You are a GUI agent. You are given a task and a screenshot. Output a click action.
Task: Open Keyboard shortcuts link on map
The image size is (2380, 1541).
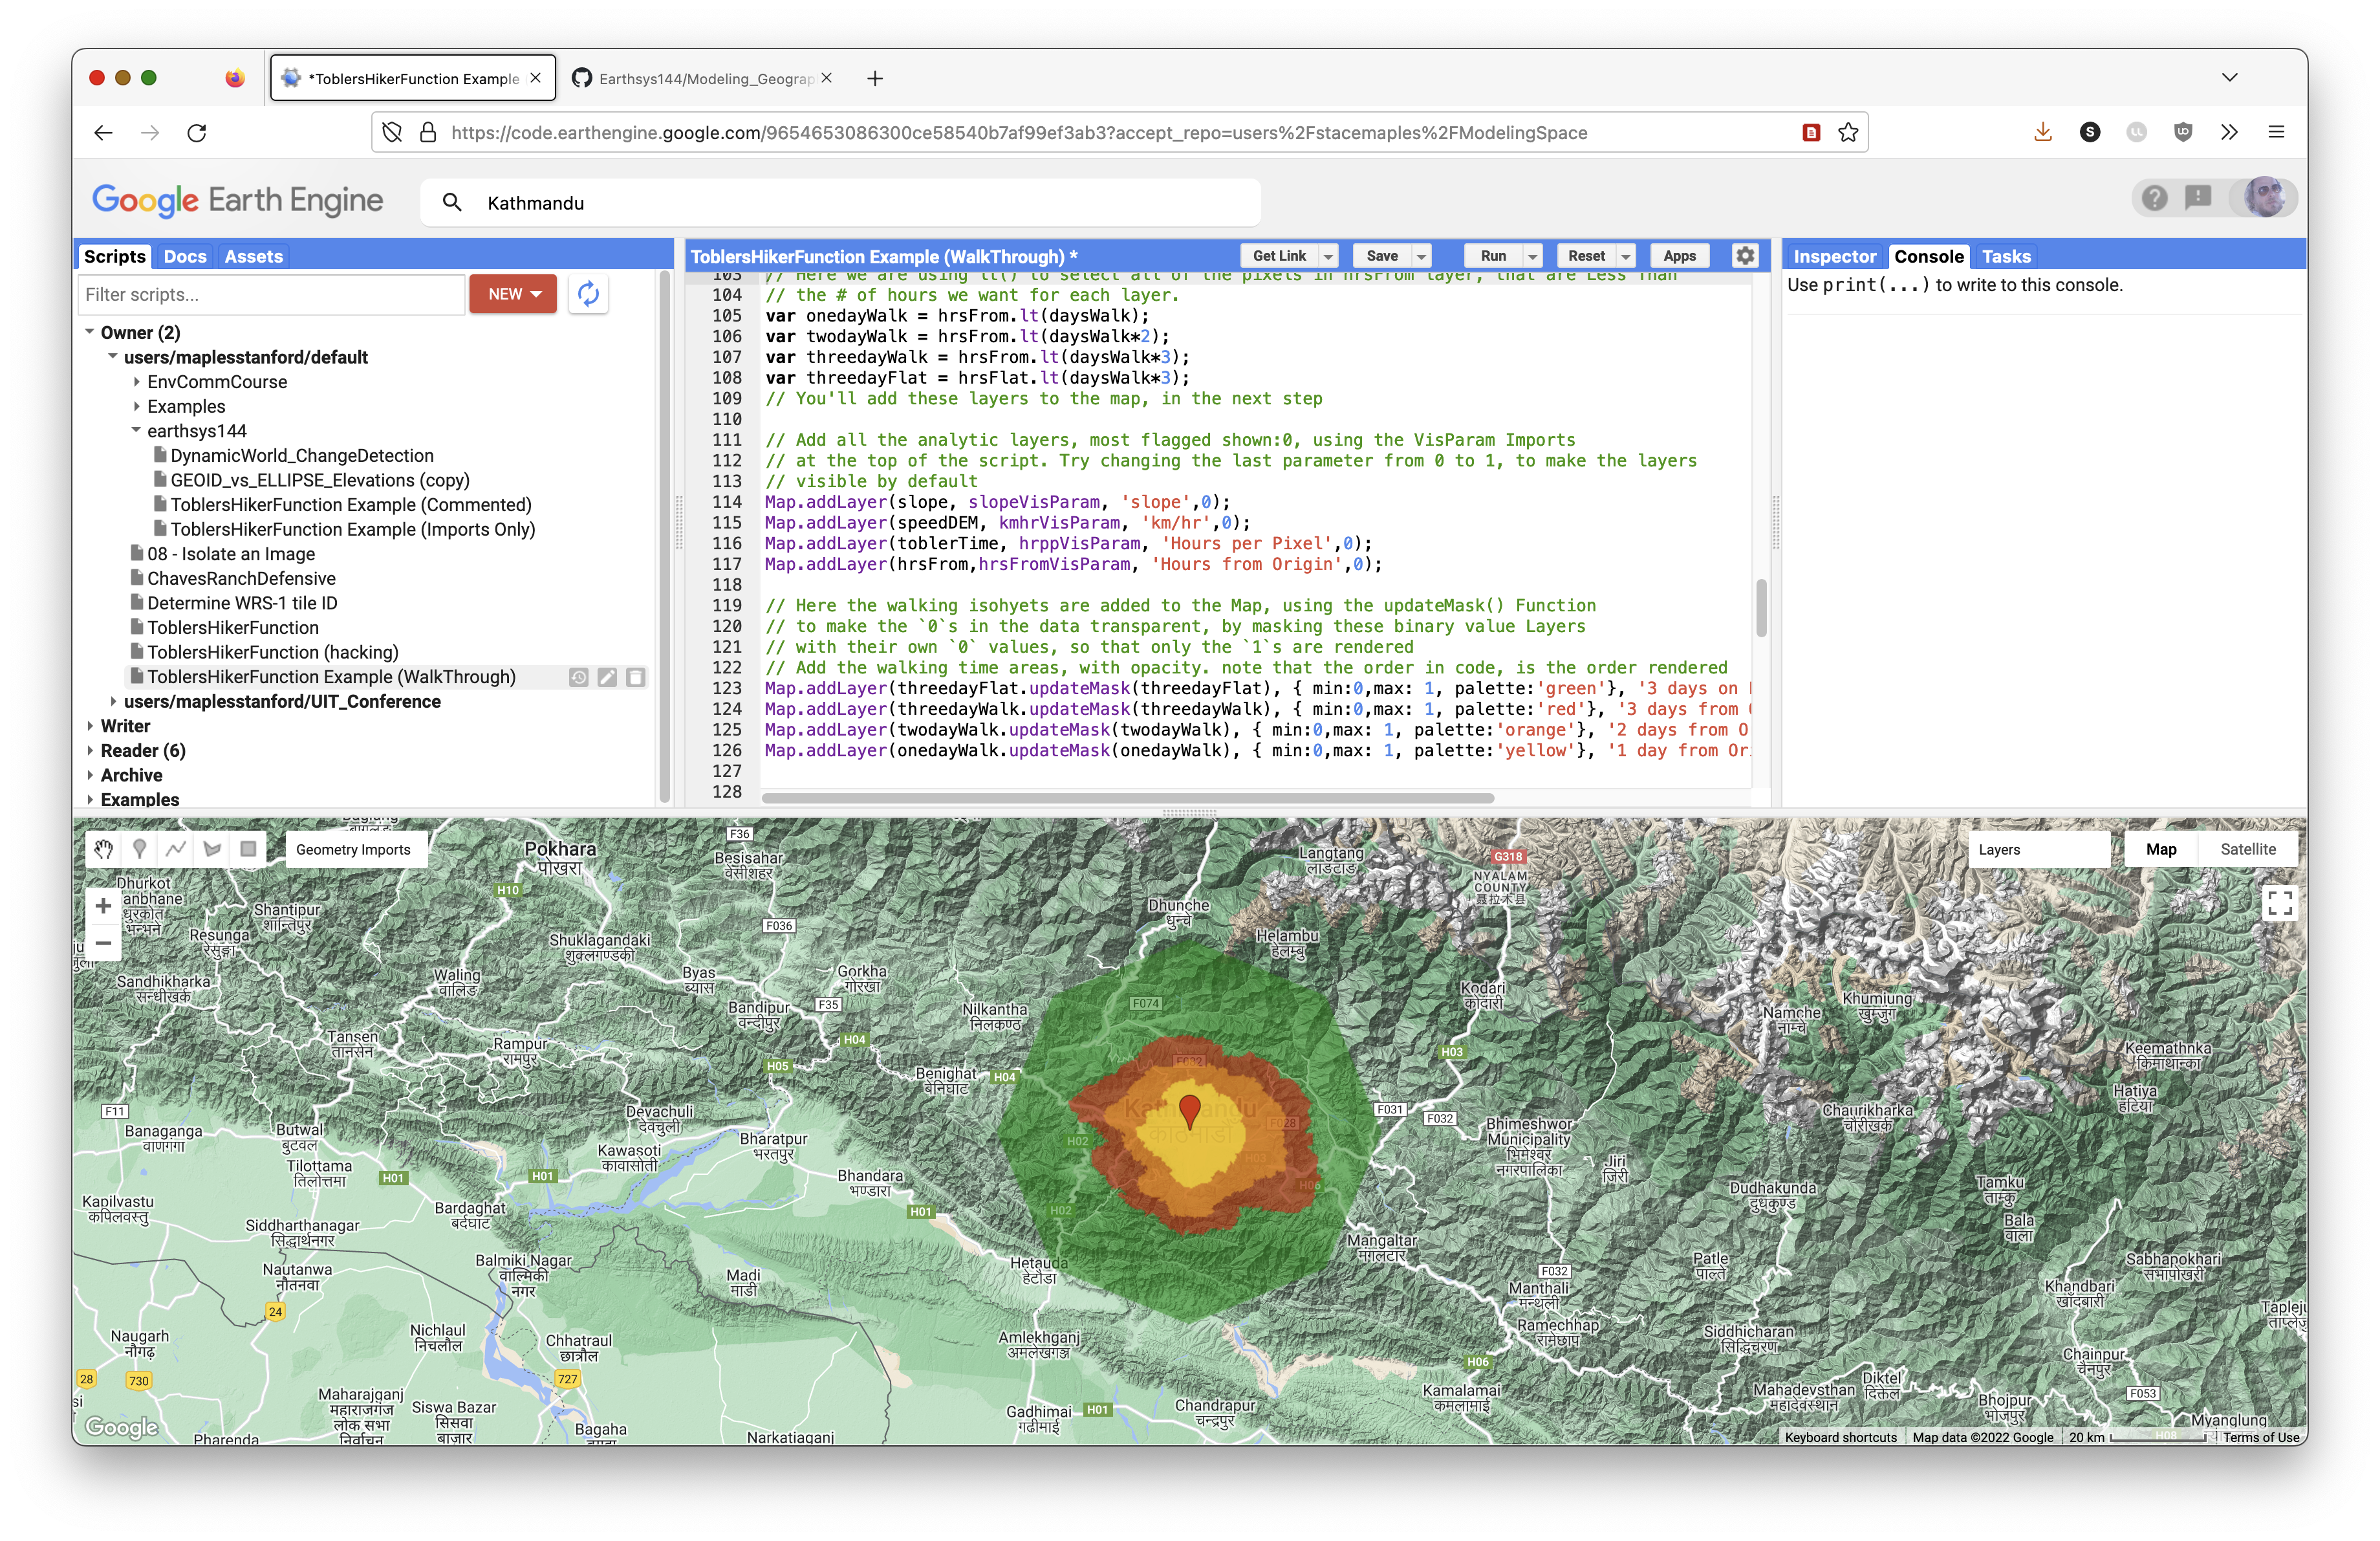(1840, 1437)
